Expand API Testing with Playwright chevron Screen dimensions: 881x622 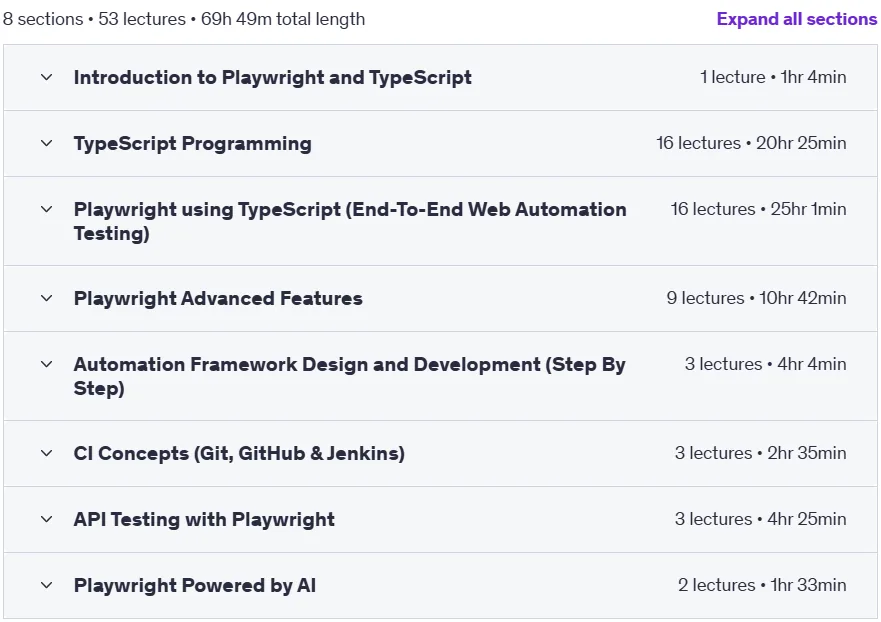pyautogui.click(x=47, y=519)
